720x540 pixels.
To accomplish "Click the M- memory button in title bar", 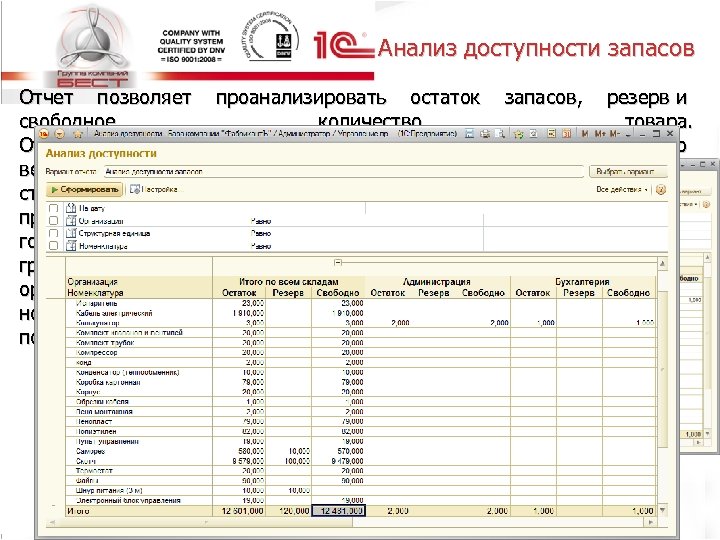I will click(615, 134).
